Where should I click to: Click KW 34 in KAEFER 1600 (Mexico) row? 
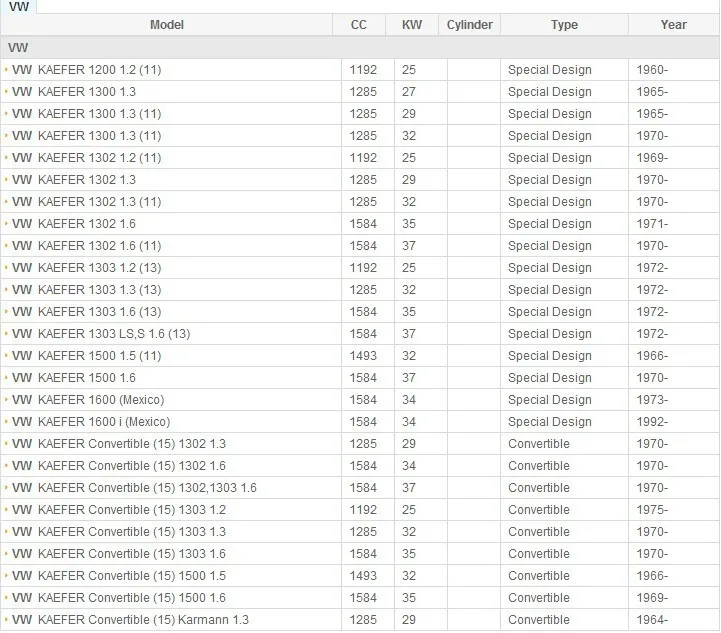tap(408, 399)
